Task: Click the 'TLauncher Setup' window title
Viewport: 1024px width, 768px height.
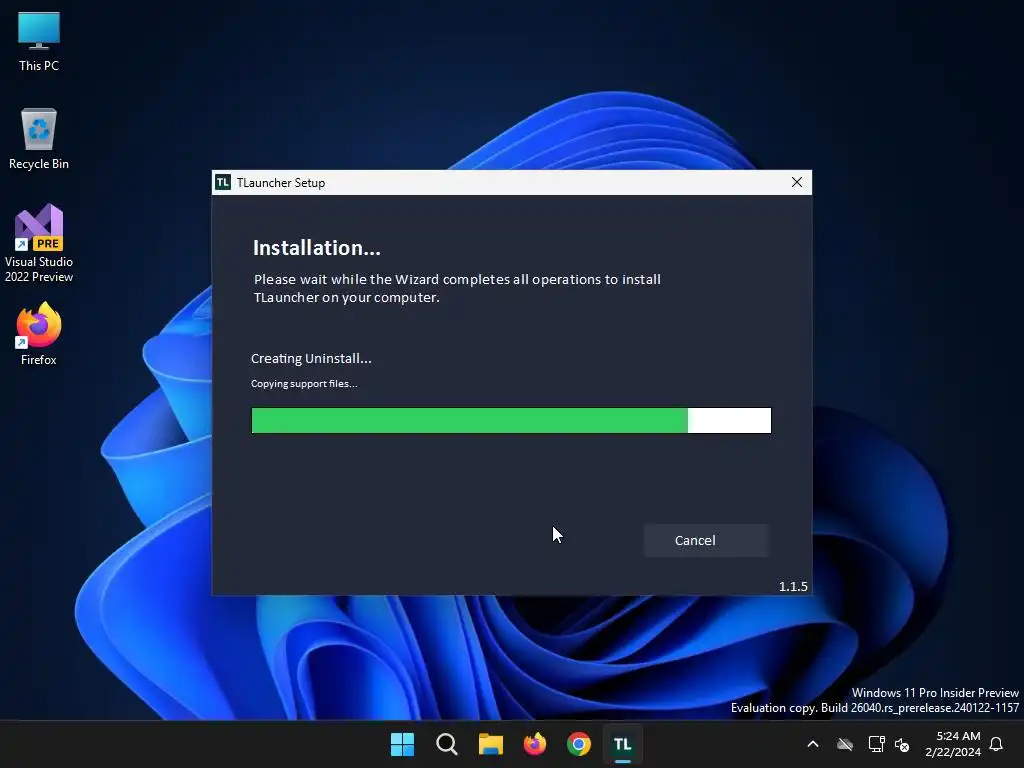Action: [x=281, y=183]
